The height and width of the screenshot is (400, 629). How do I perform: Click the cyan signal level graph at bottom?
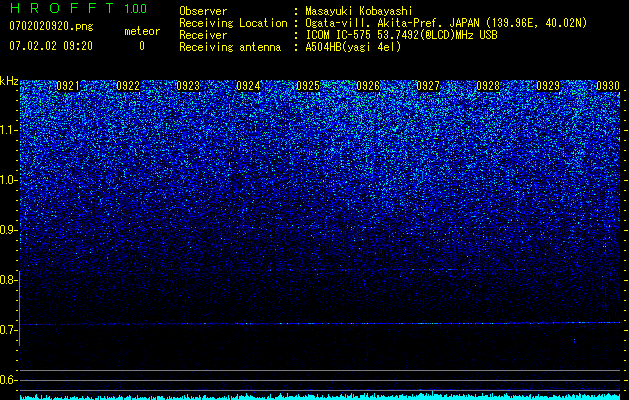320,396
